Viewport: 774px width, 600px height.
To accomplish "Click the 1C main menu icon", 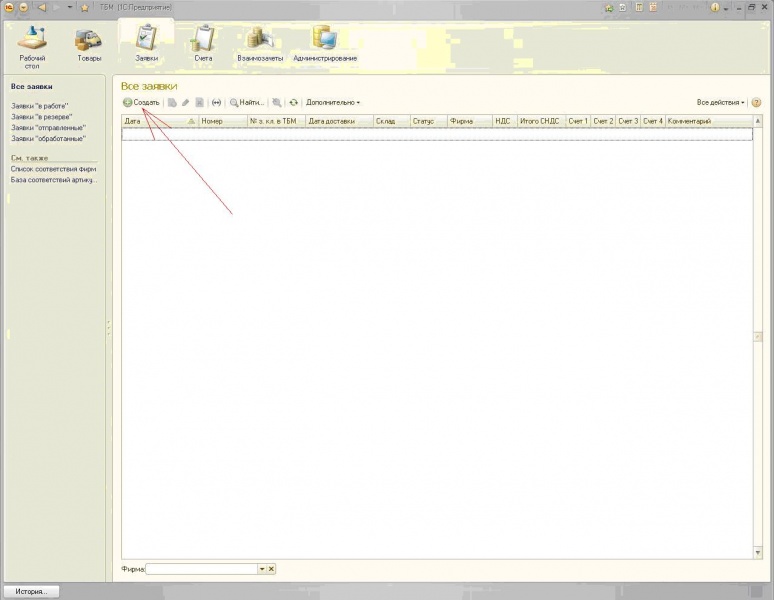I will 9,7.
